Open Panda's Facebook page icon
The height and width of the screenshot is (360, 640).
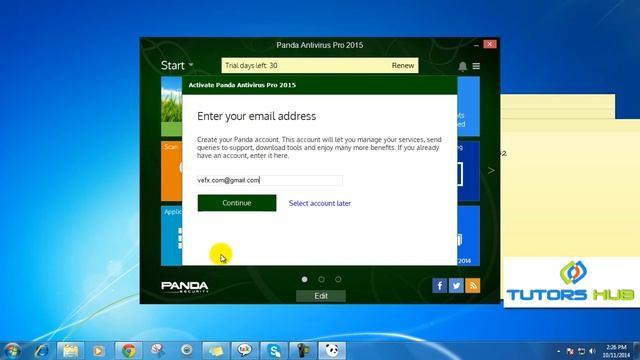[x=440, y=286]
